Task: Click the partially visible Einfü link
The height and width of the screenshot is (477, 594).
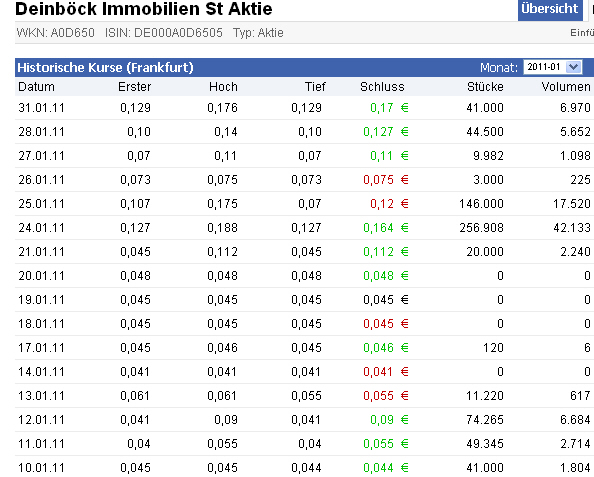Action: 582,33
